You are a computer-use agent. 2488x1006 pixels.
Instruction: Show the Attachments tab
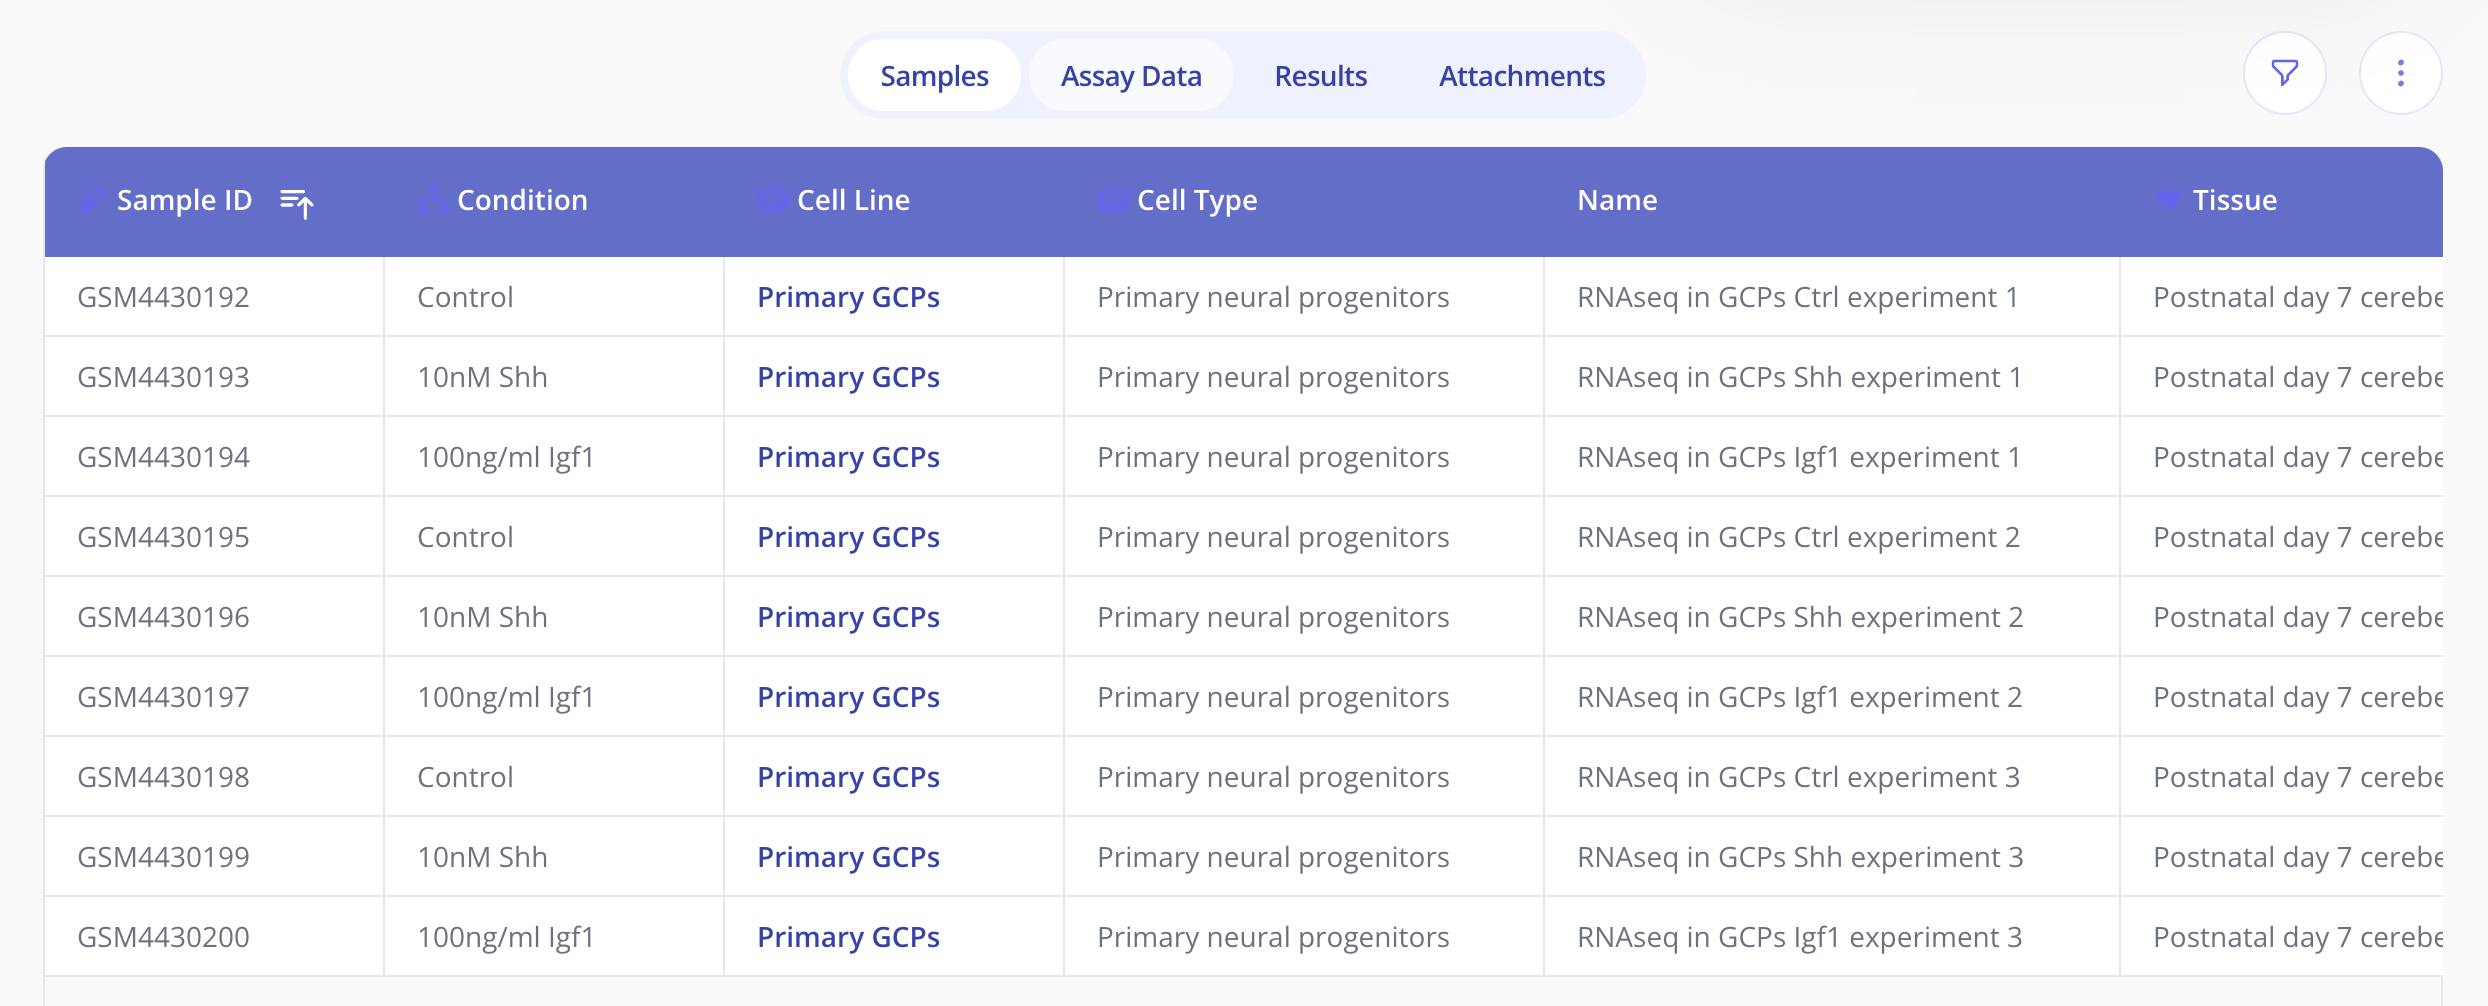pos(1521,76)
